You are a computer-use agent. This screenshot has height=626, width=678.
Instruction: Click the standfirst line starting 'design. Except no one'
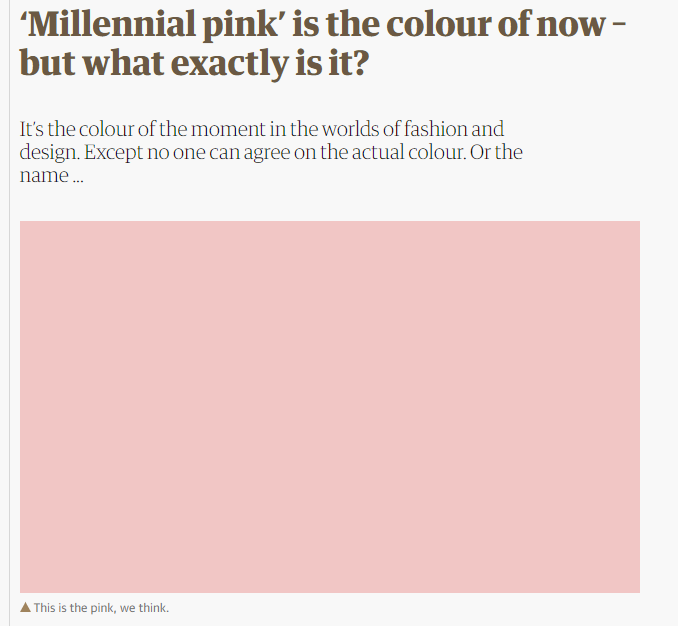pos(271,153)
